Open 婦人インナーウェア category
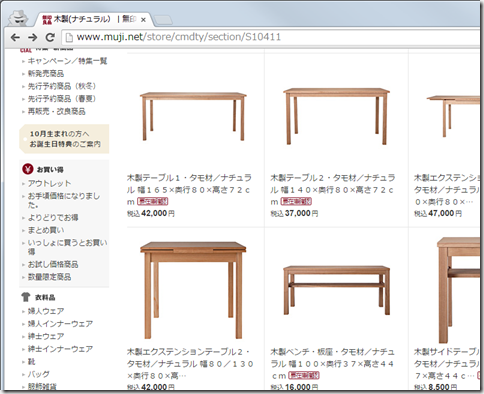Screen dimensions: 484x394 coord(60,324)
